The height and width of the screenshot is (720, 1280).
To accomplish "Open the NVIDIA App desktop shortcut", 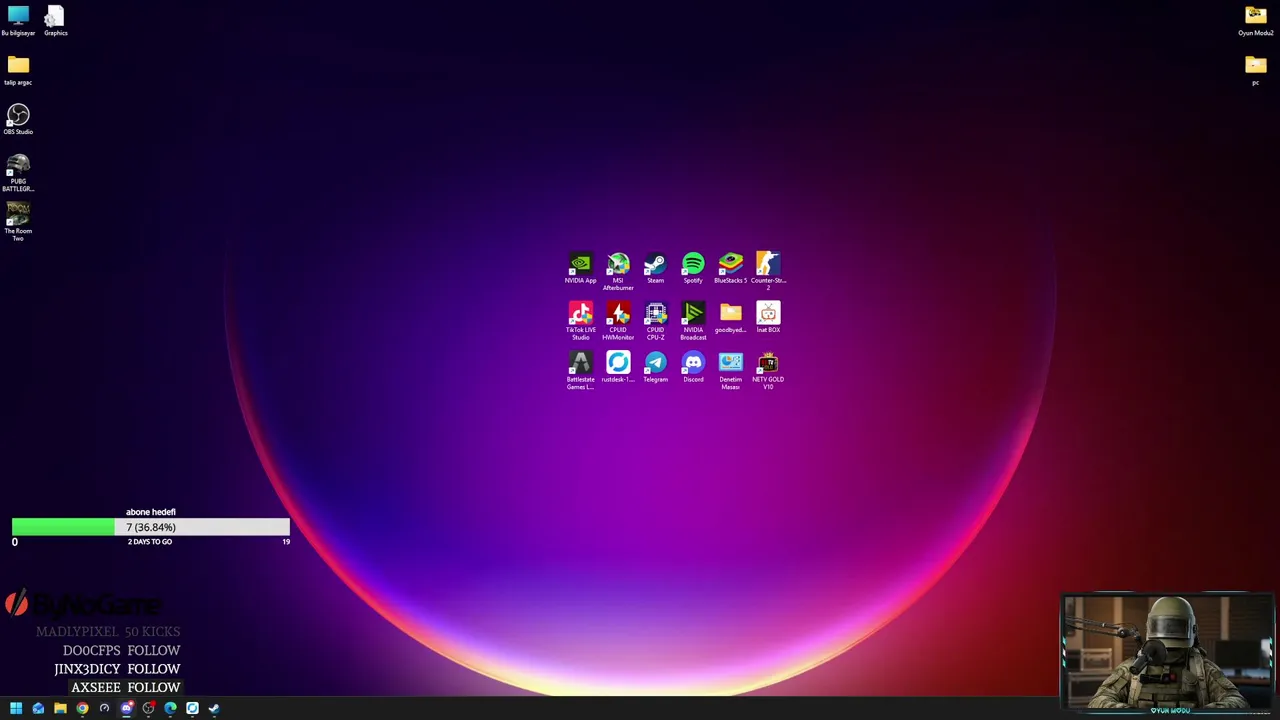I will pyautogui.click(x=580, y=268).
